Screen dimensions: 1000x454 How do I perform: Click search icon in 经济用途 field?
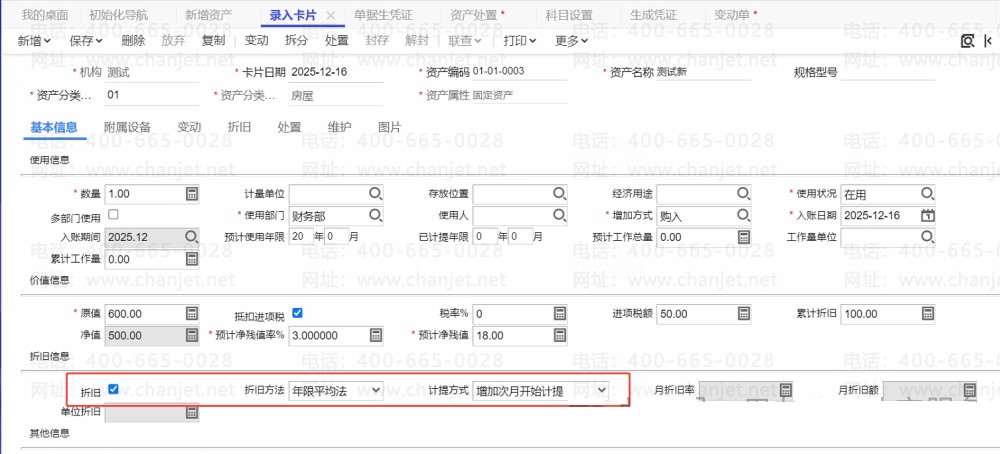pos(744,194)
